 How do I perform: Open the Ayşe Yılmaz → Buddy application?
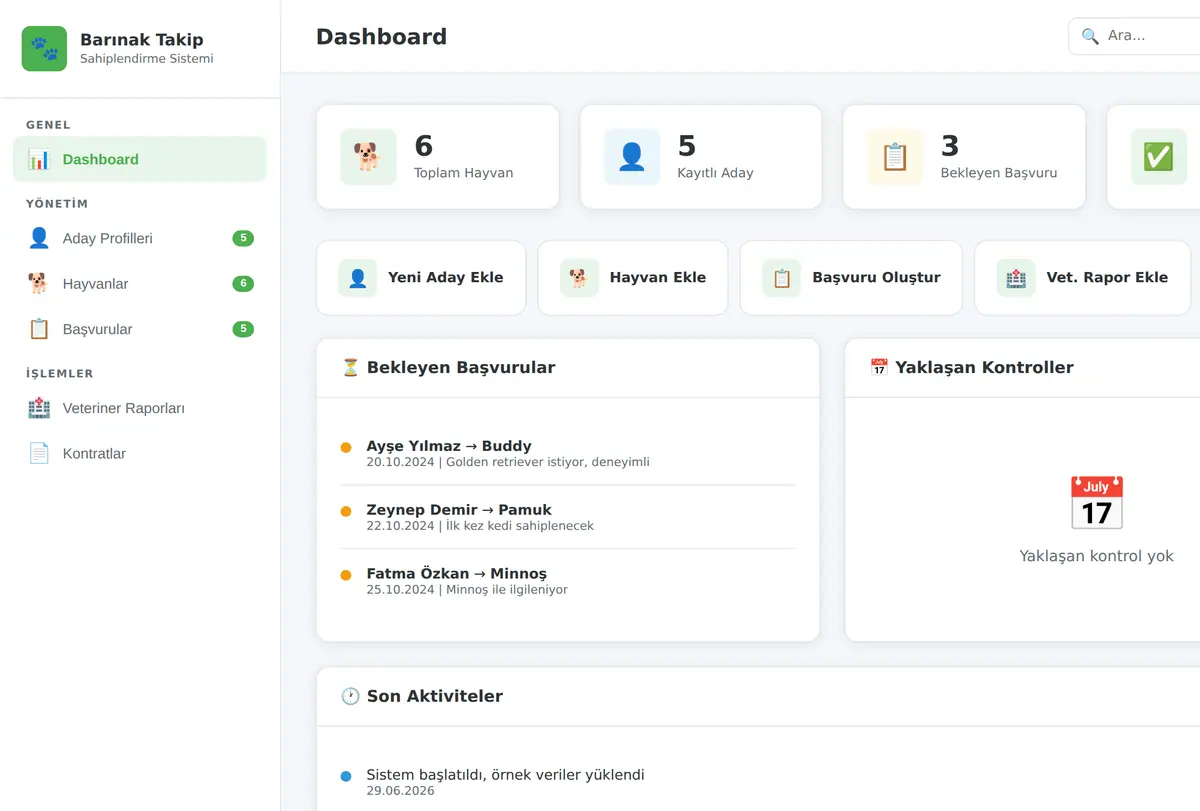(568, 453)
